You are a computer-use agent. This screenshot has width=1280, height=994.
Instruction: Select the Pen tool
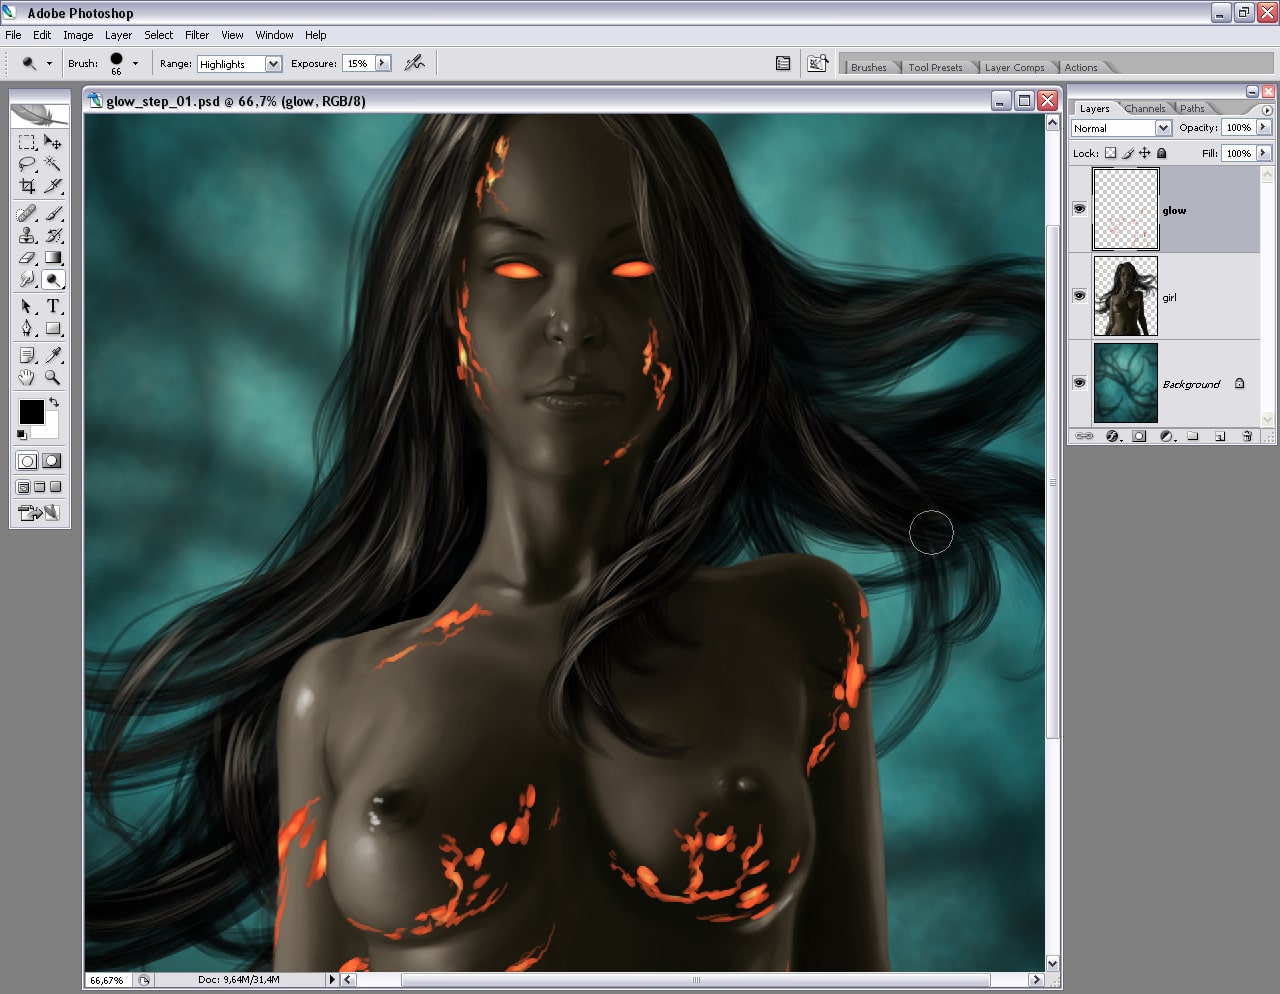[x=27, y=328]
